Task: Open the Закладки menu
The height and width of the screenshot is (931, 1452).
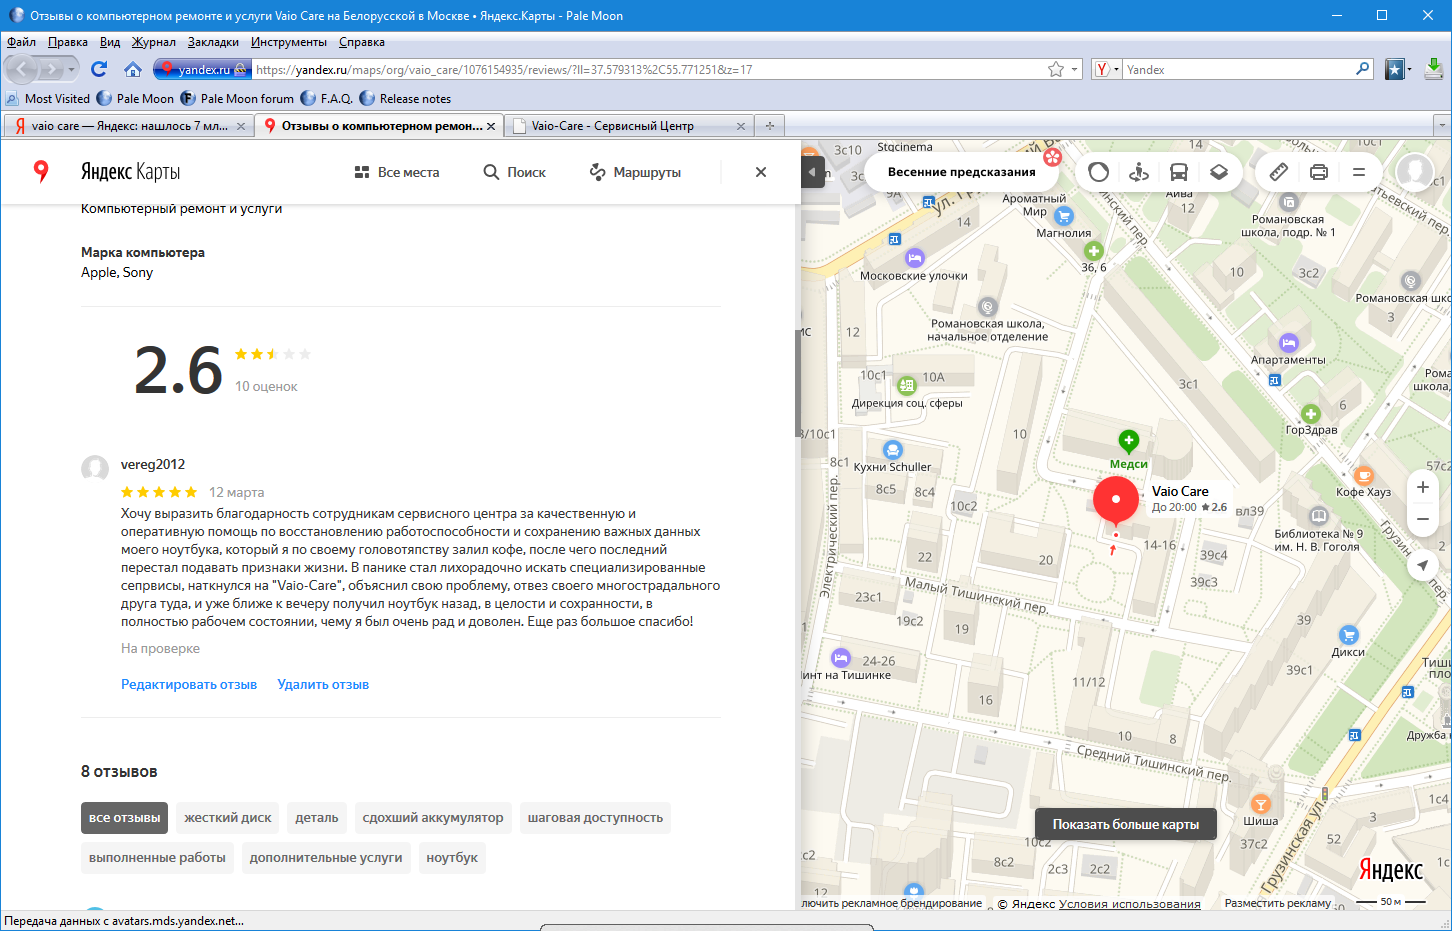Action: pyautogui.click(x=213, y=42)
